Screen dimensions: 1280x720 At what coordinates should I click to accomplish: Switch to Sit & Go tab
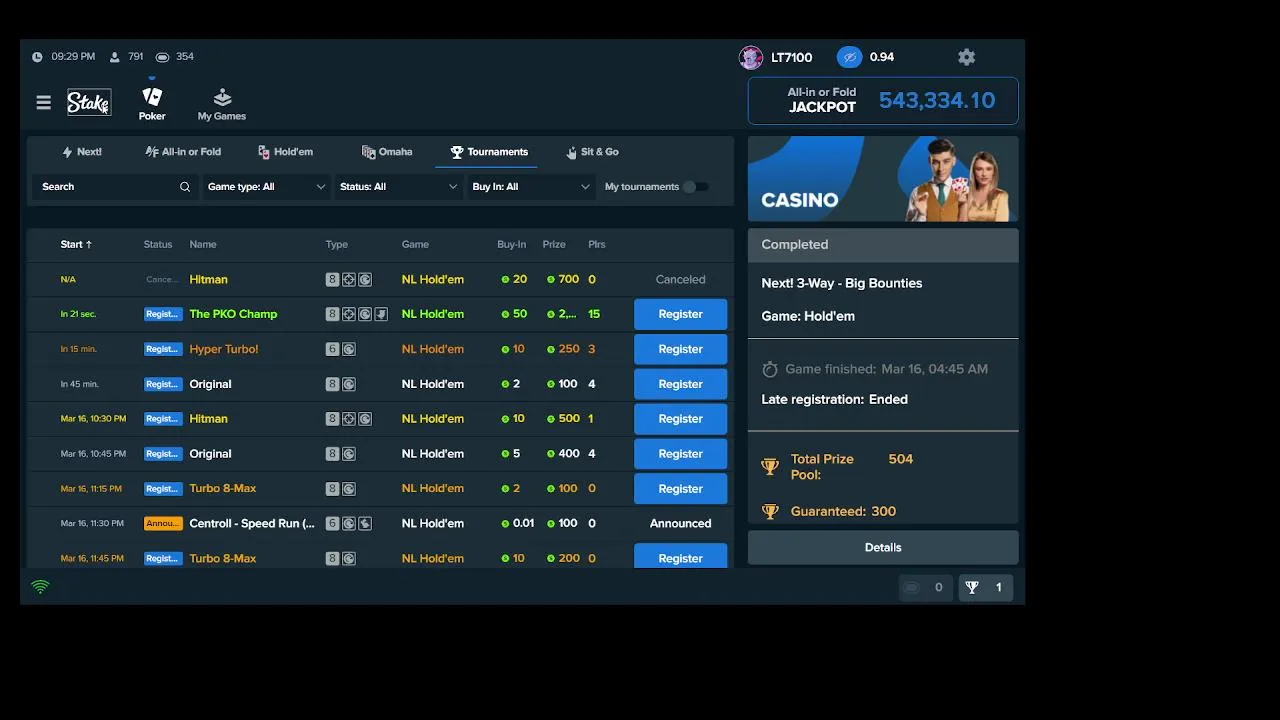(592, 152)
